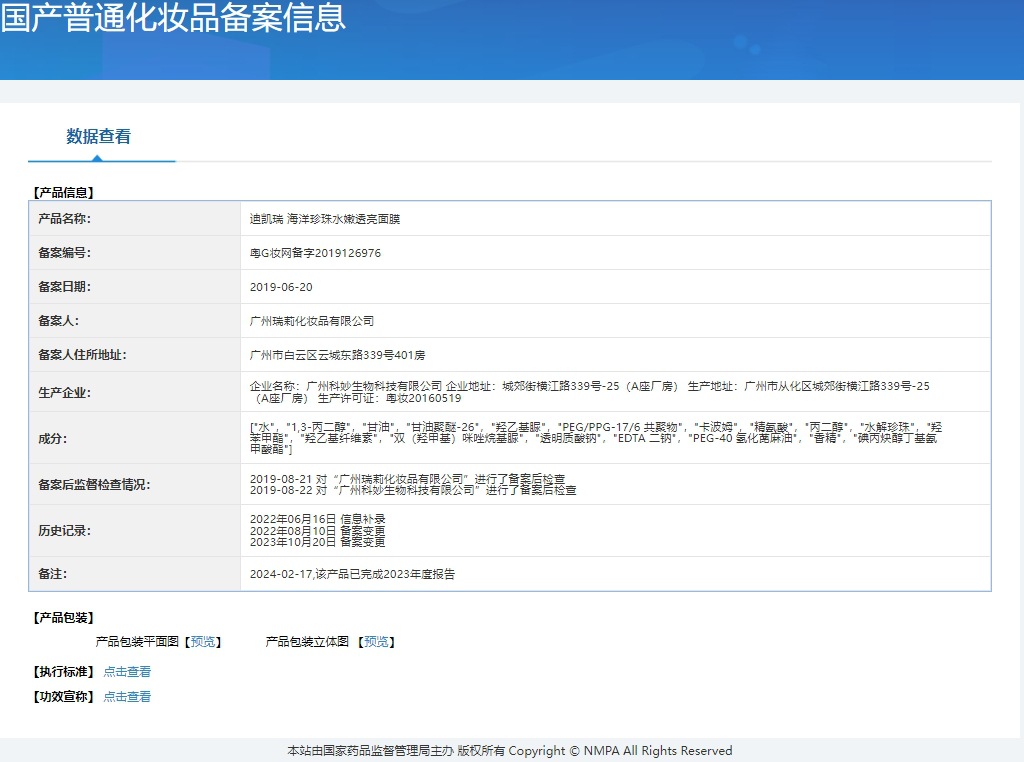This screenshot has height=762, width=1024.
Task: Click the 备案人 row label
Action: [58, 321]
